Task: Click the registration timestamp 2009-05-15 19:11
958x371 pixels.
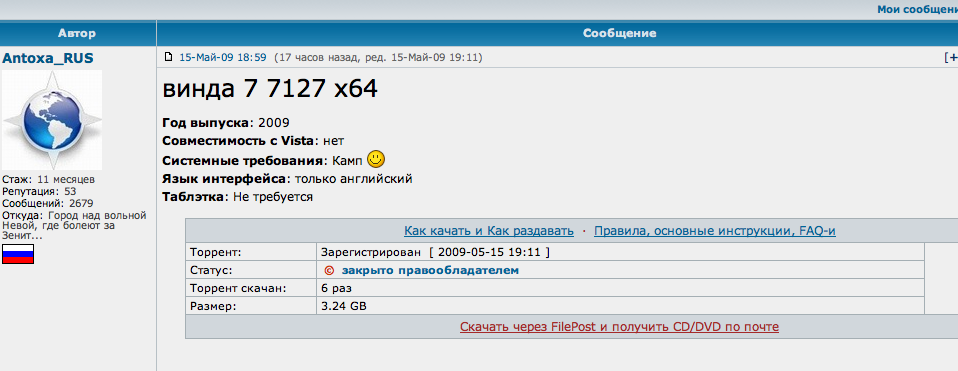Action: [490, 252]
